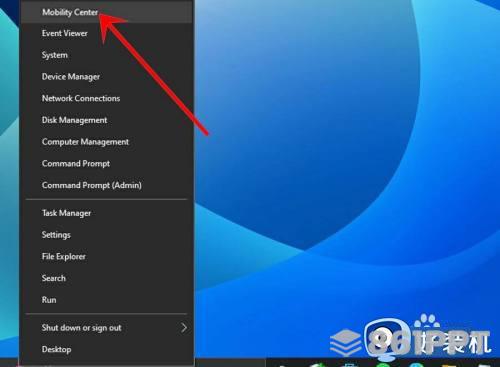
Task: Launch File Explorer
Action: click(107, 256)
